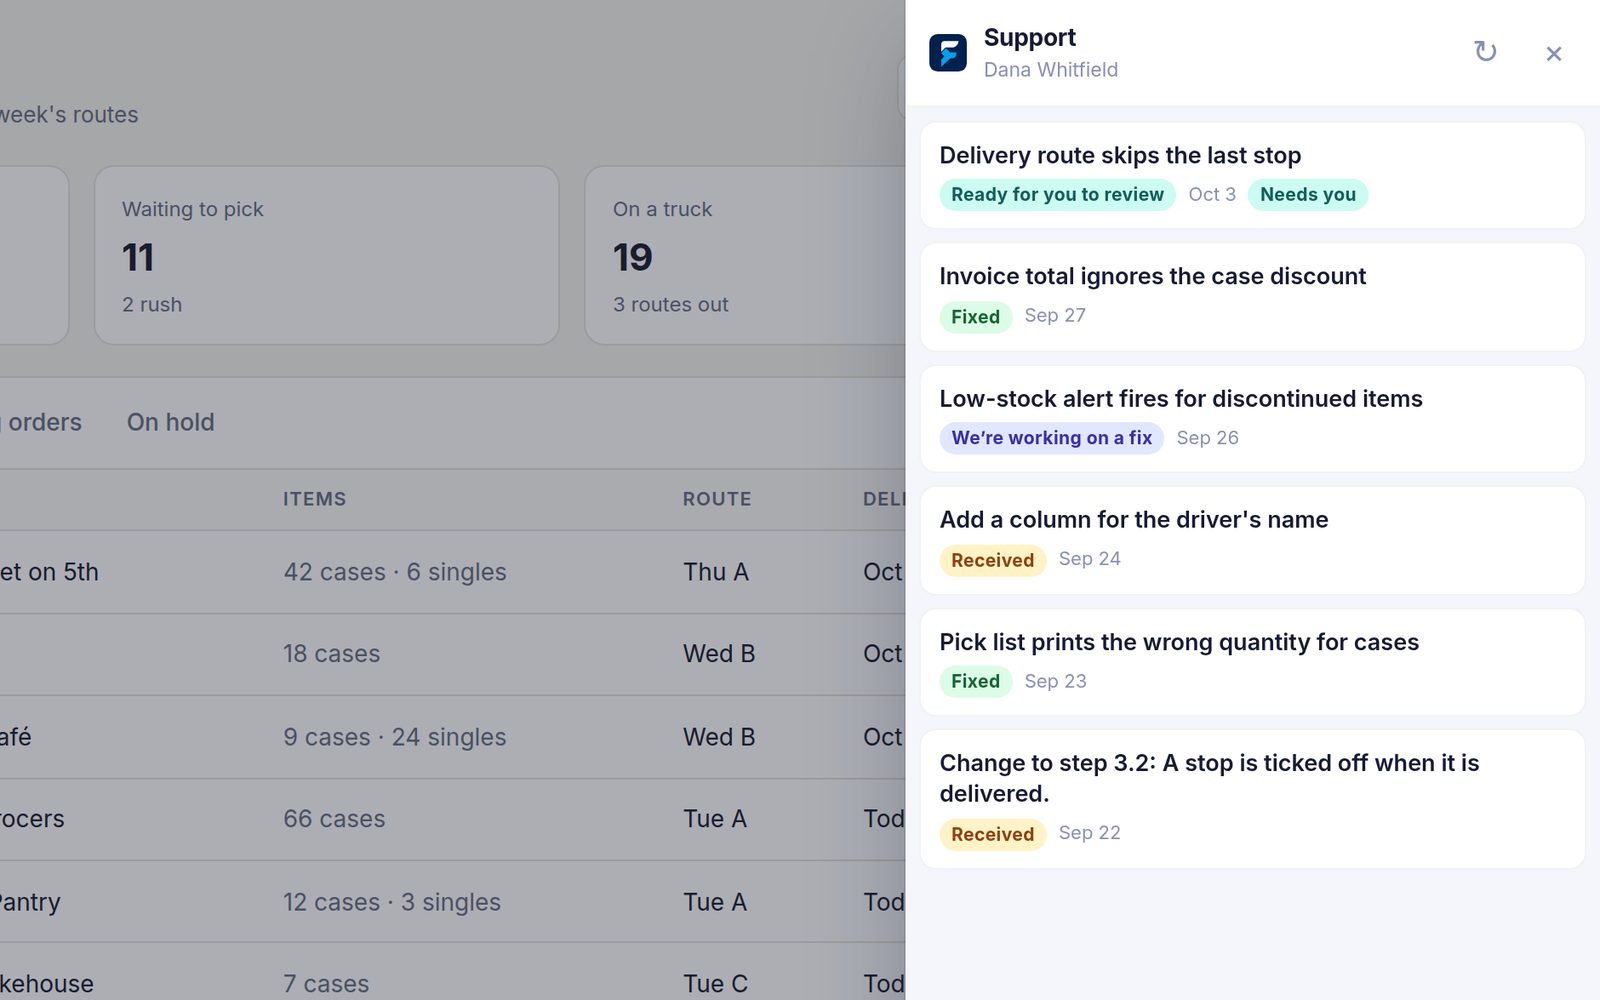Open 'Change to step 3.2' ticket
This screenshot has width=1600, height=1000.
point(1252,799)
